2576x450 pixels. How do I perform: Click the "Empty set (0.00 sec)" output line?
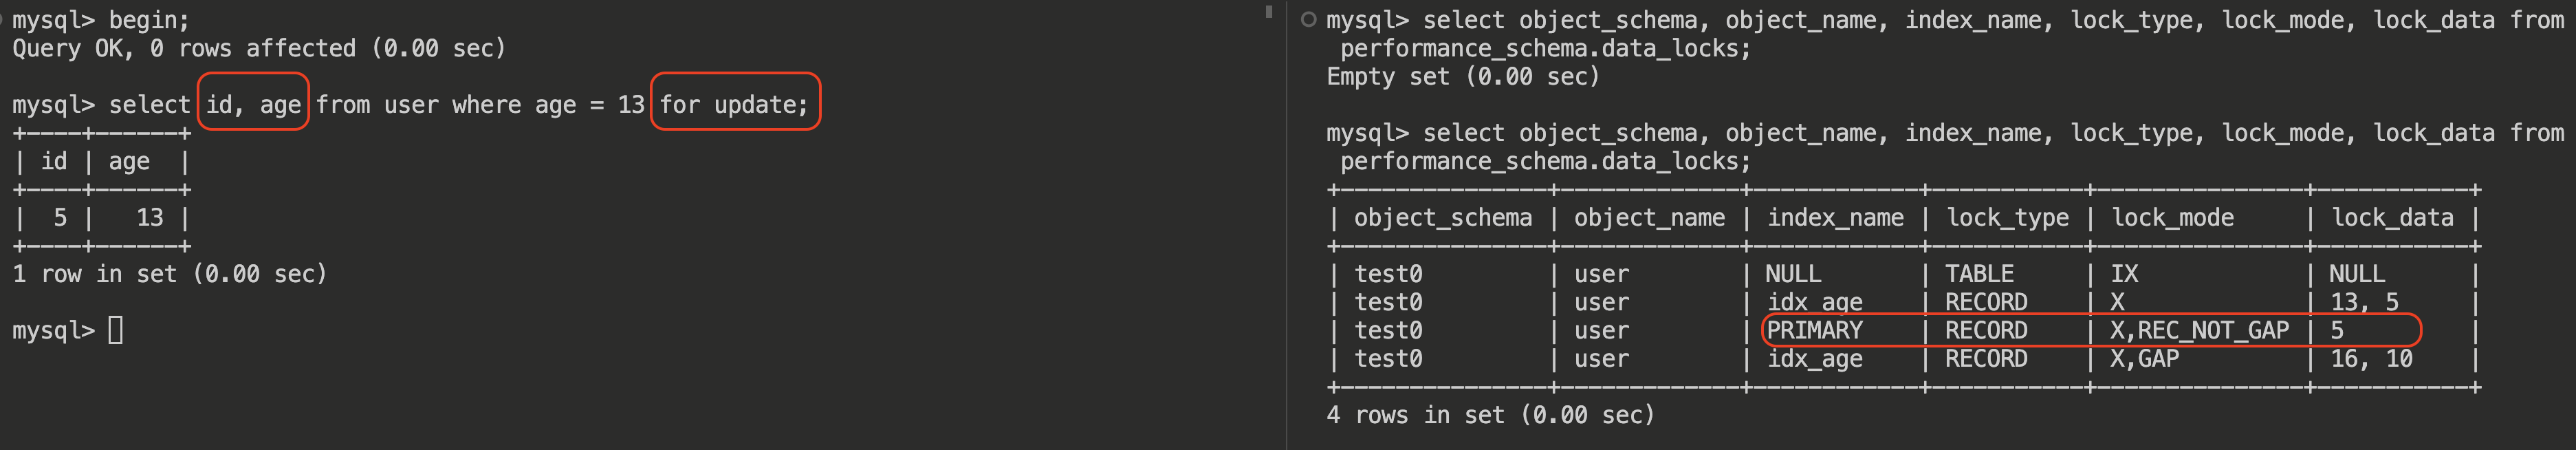tap(1462, 77)
